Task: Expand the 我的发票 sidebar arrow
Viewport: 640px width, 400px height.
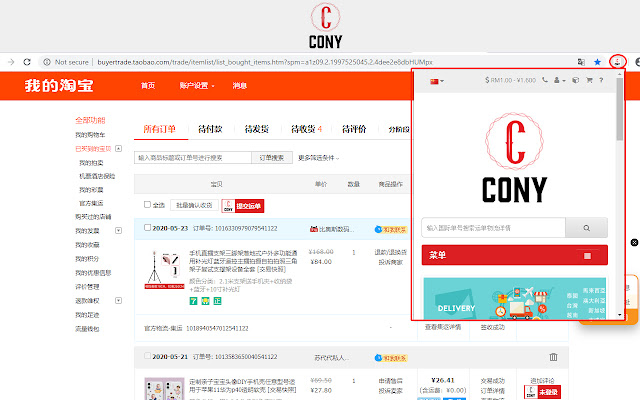Action: click(x=118, y=231)
